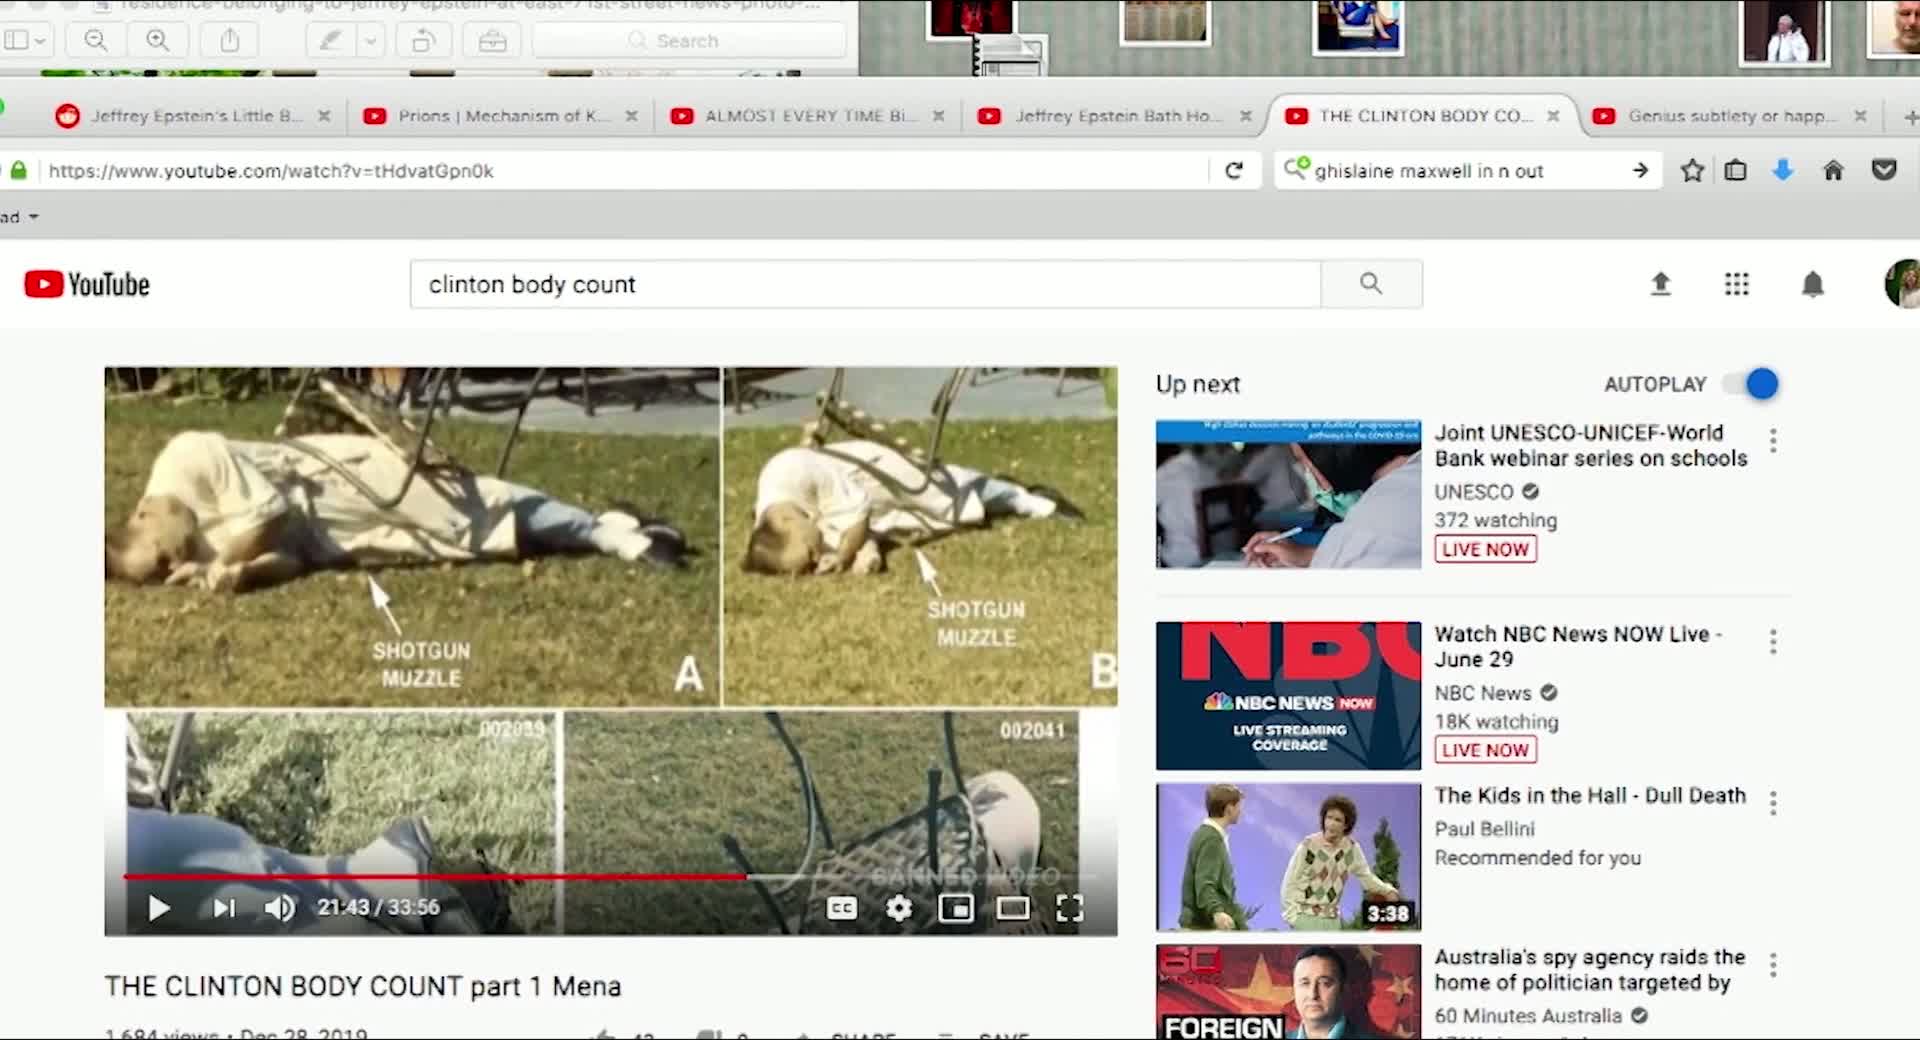This screenshot has height=1040, width=1920.
Task: Bookmark page with the star icon
Action: 1692,171
